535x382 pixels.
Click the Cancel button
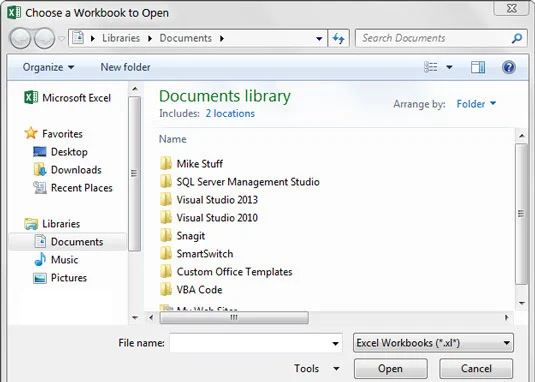[x=476, y=368]
